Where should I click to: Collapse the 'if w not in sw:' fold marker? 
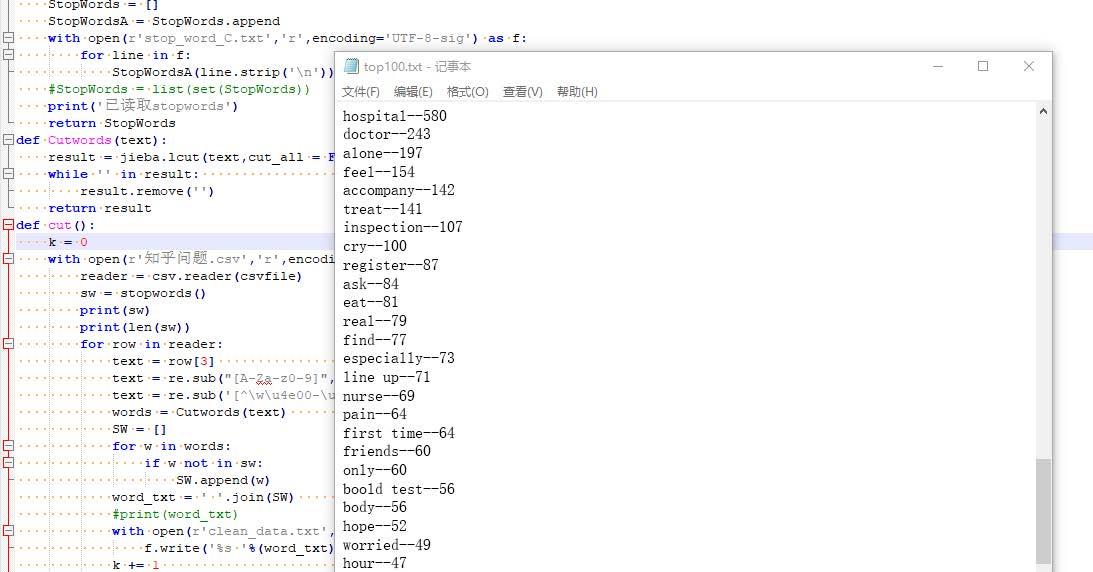click(x=8, y=462)
